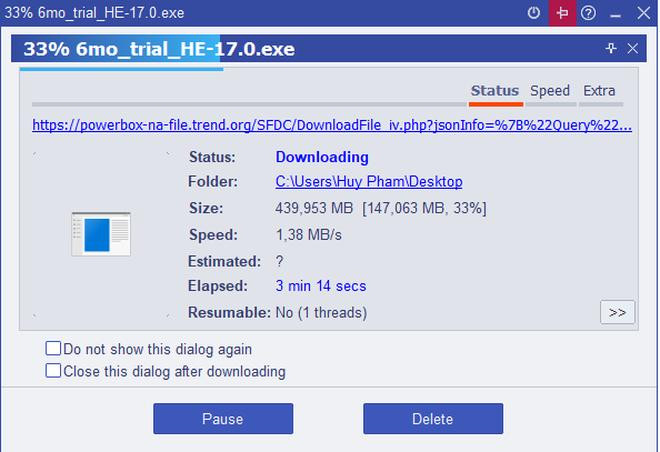Open help via the question mark icon
Viewport: 660px width, 452px height.
tap(589, 13)
